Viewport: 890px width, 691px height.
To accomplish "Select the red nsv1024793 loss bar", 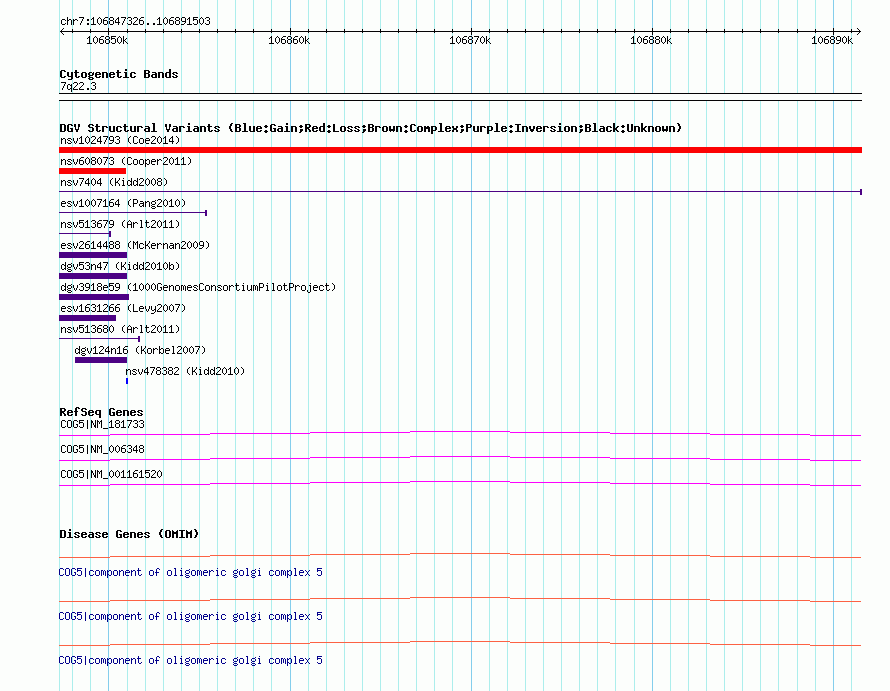I will [x=460, y=150].
